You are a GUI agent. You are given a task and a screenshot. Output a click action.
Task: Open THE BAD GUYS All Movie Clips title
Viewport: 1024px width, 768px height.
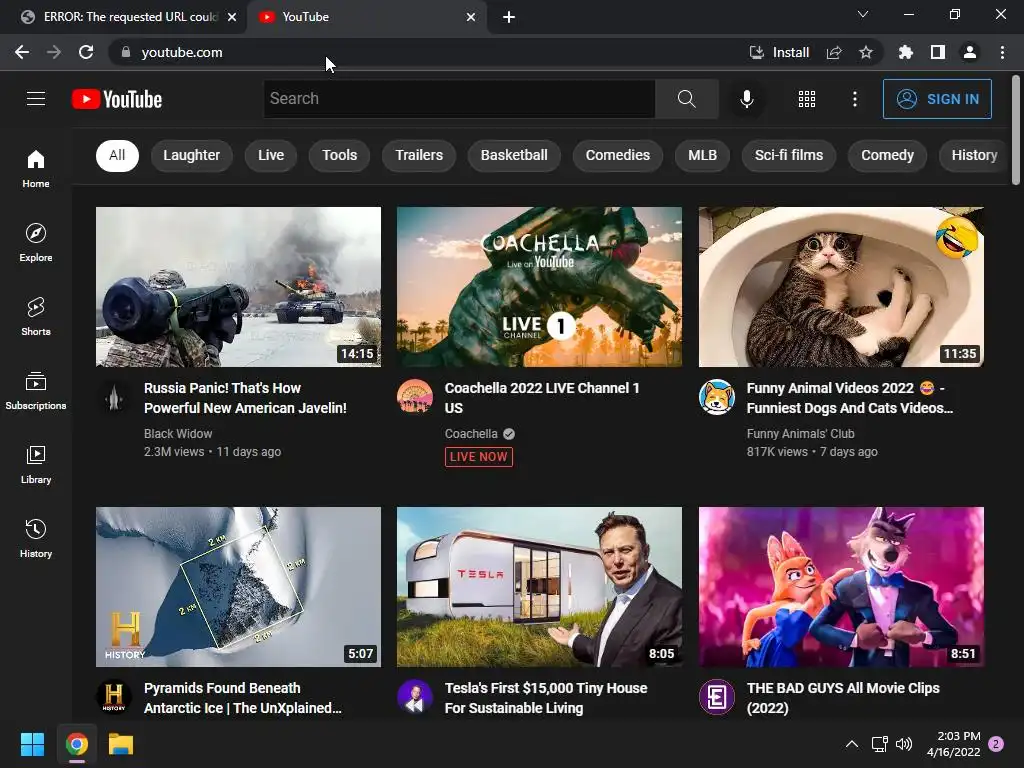point(843,697)
